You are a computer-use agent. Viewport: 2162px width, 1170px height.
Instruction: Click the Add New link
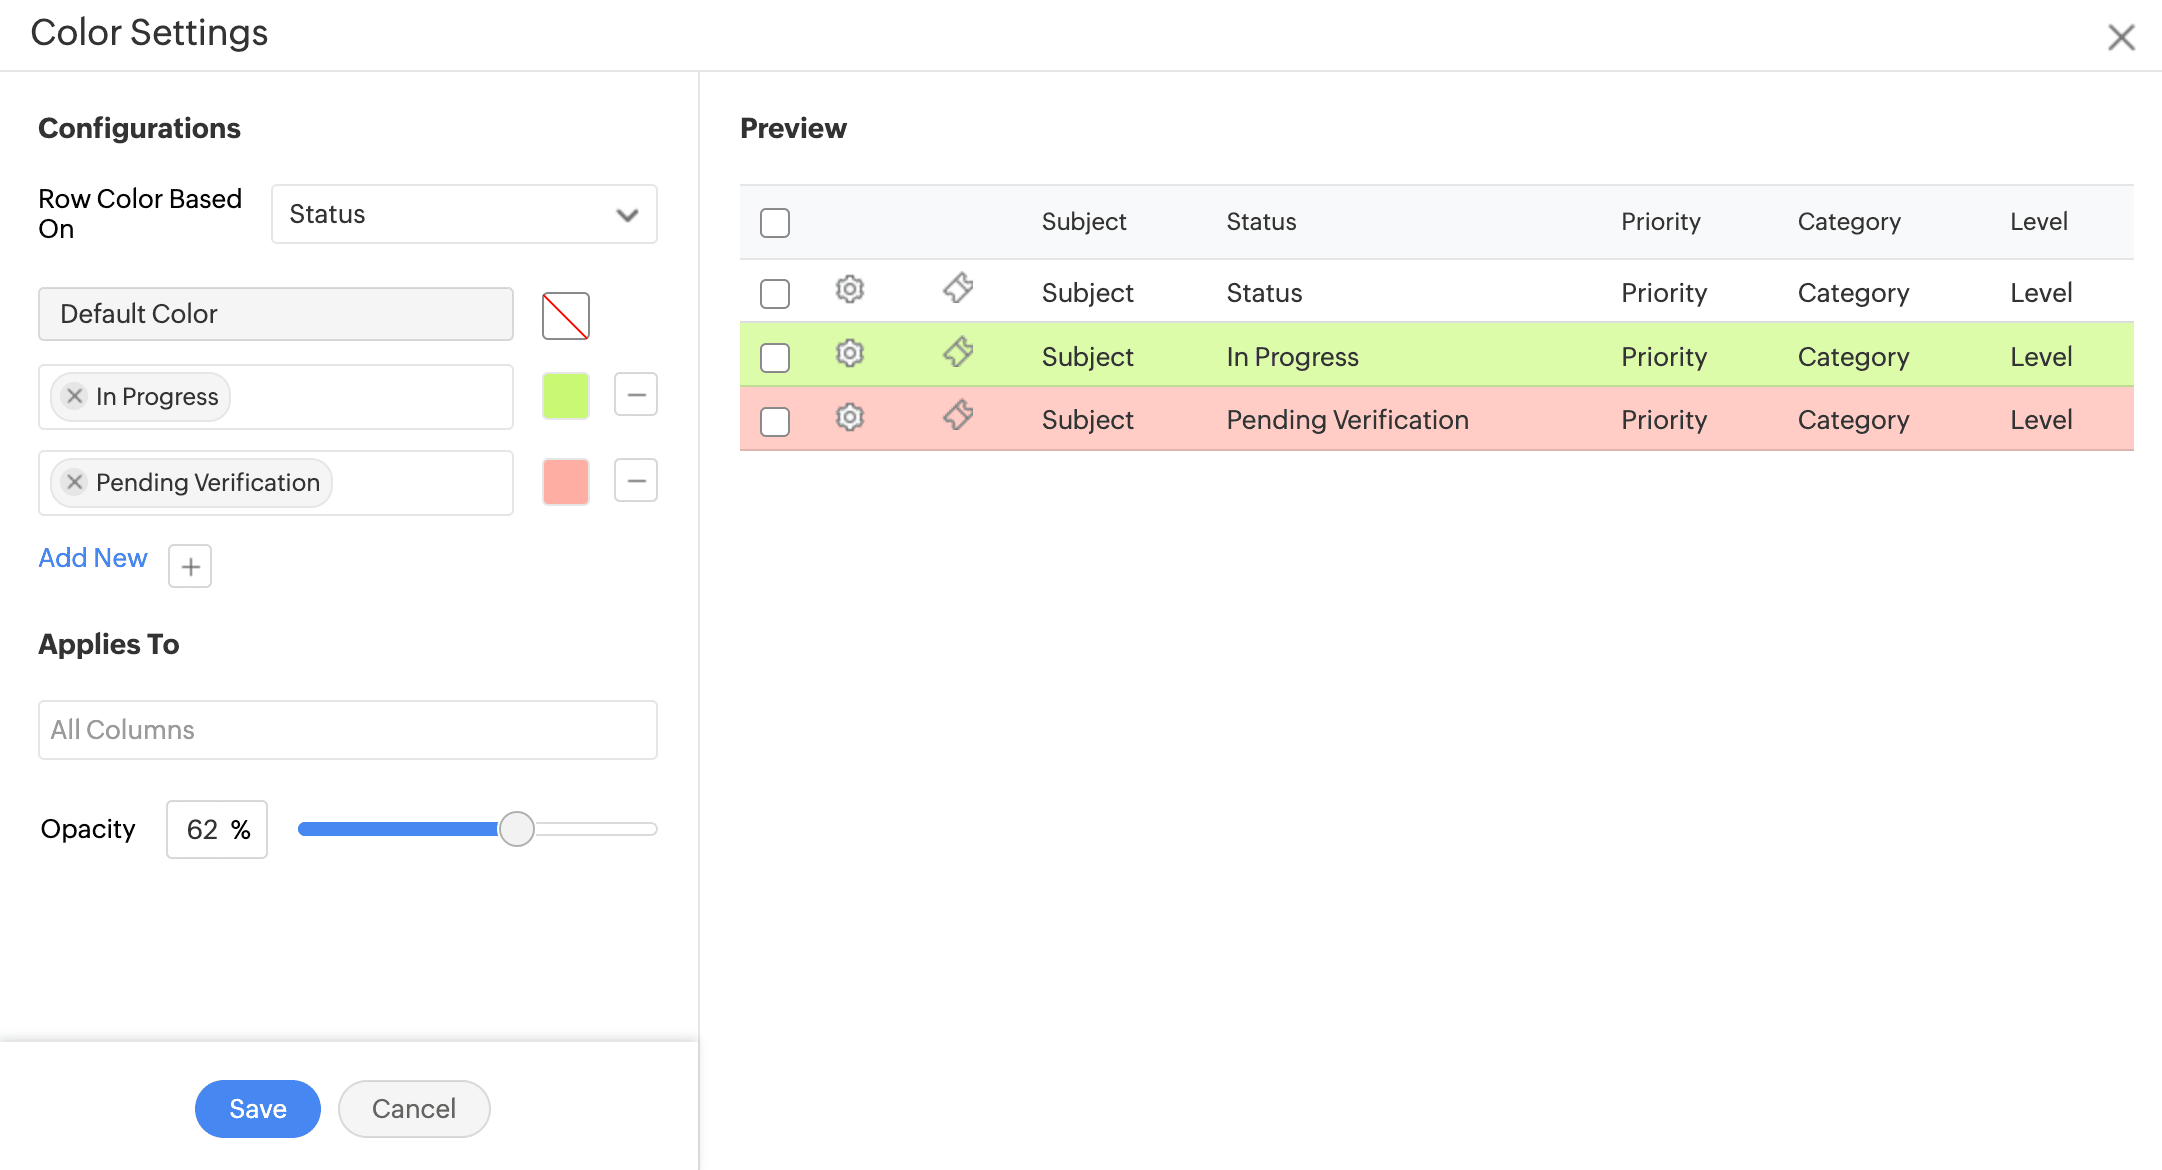click(93, 558)
